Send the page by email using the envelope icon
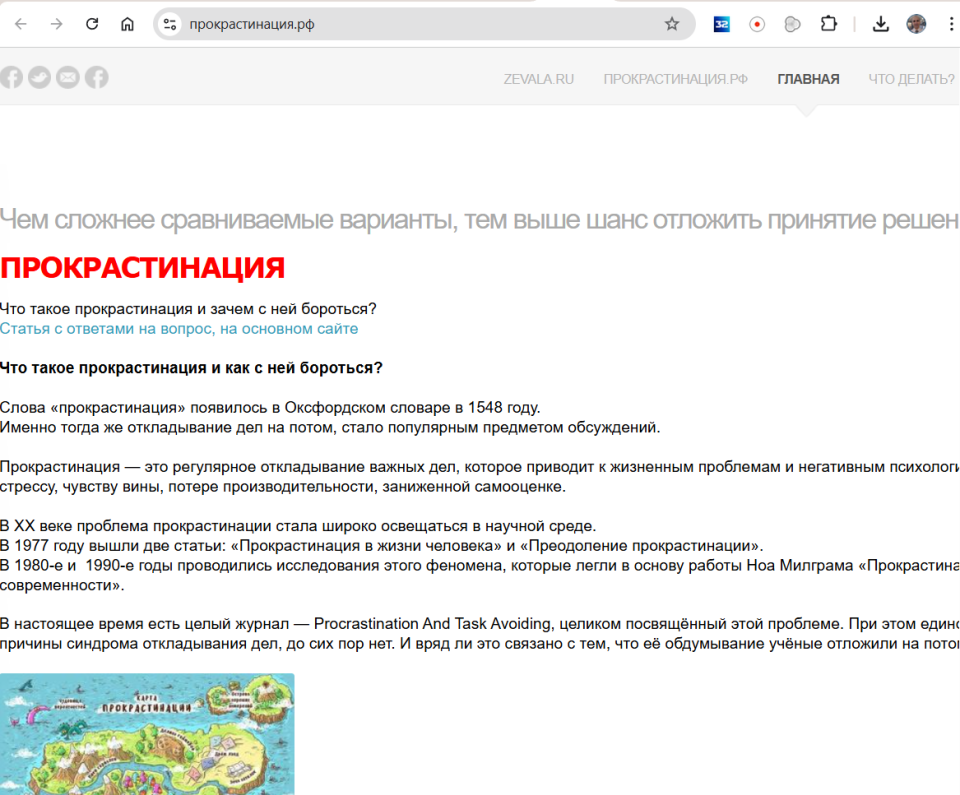The height and width of the screenshot is (795, 960). point(67,77)
